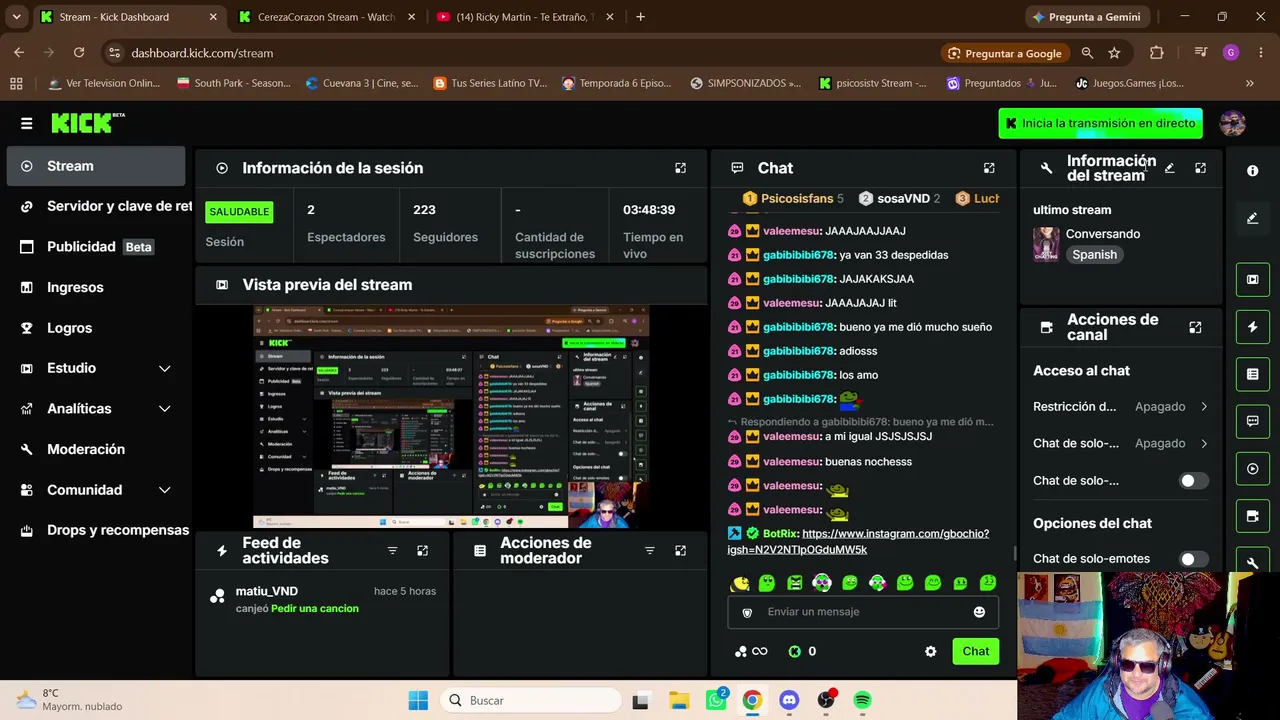Open chat settings gear
1280x720 pixels.
tap(931, 652)
